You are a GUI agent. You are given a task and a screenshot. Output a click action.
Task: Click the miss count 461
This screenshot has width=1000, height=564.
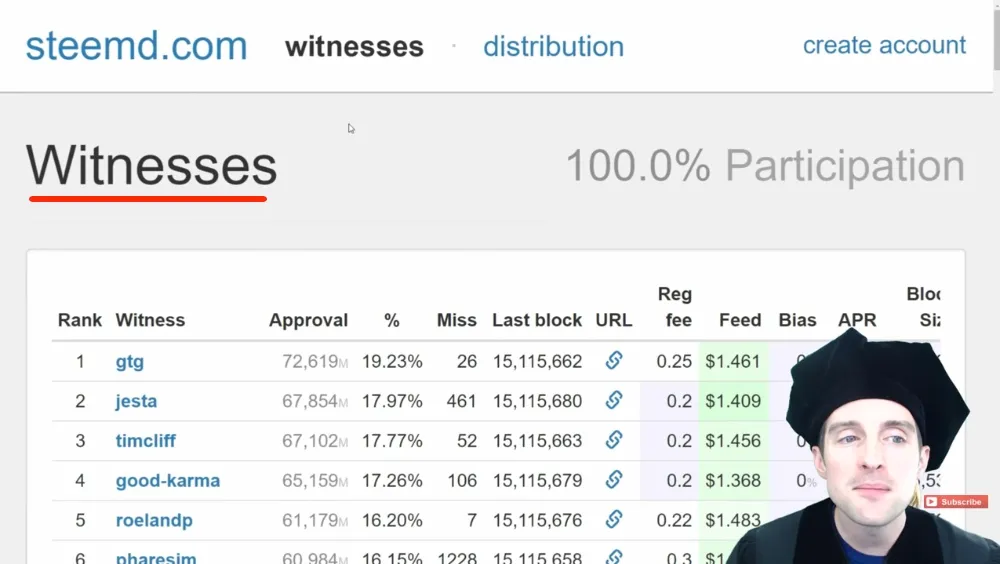click(x=461, y=401)
